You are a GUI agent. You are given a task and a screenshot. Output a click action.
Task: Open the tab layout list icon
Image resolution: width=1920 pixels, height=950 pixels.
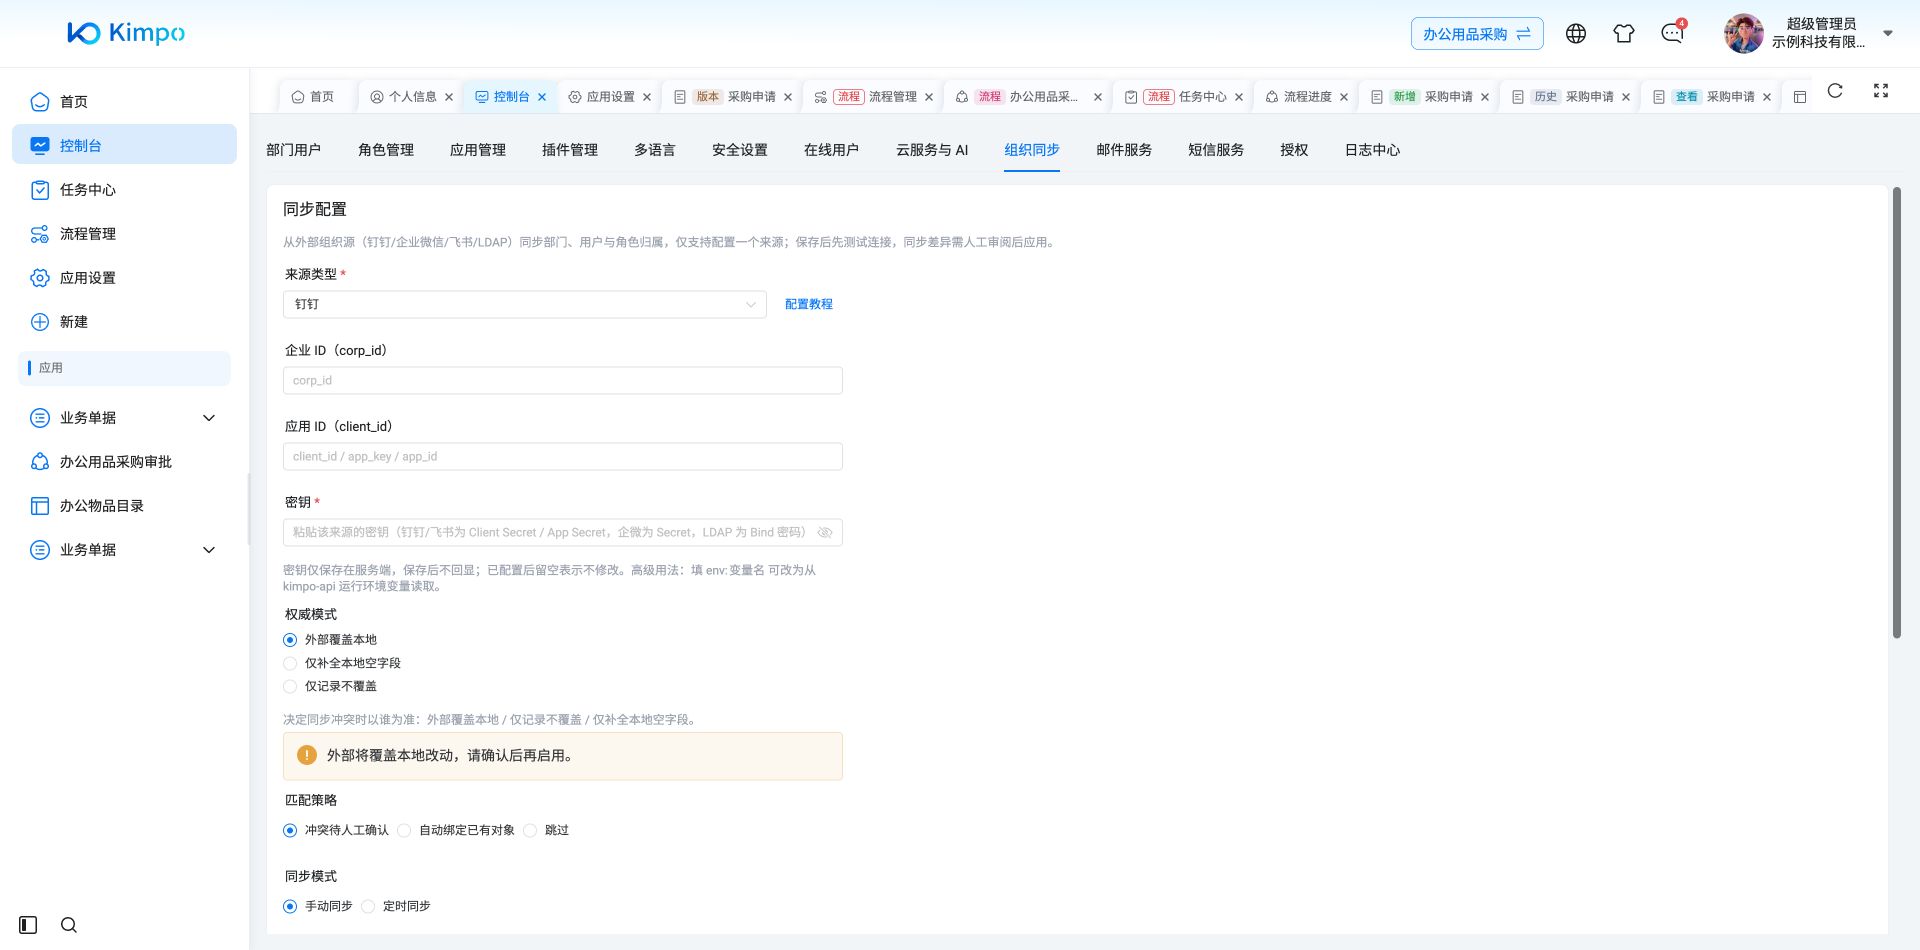coord(1800,97)
